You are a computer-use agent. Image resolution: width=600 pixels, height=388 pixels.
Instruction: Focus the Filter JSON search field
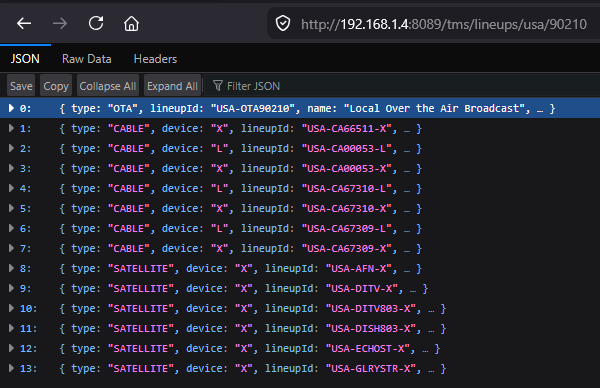click(x=402, y=86)
